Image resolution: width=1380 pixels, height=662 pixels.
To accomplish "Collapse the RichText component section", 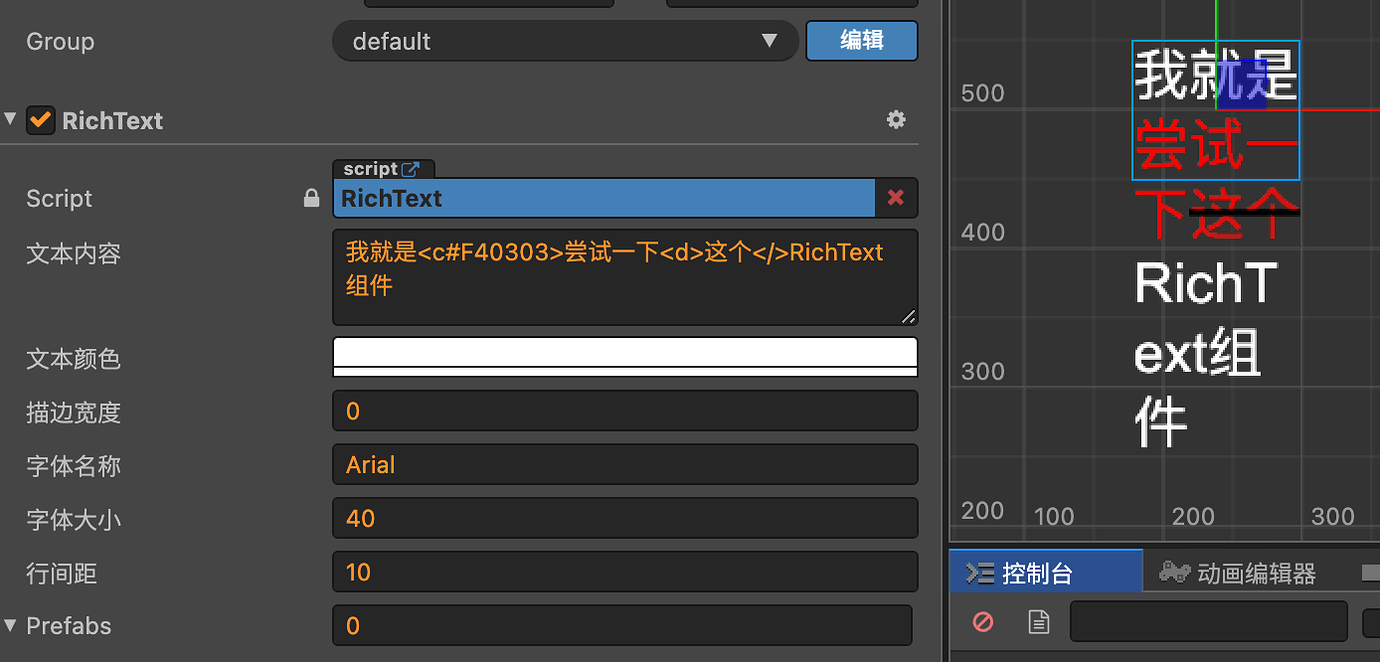I will pos(11,119).
